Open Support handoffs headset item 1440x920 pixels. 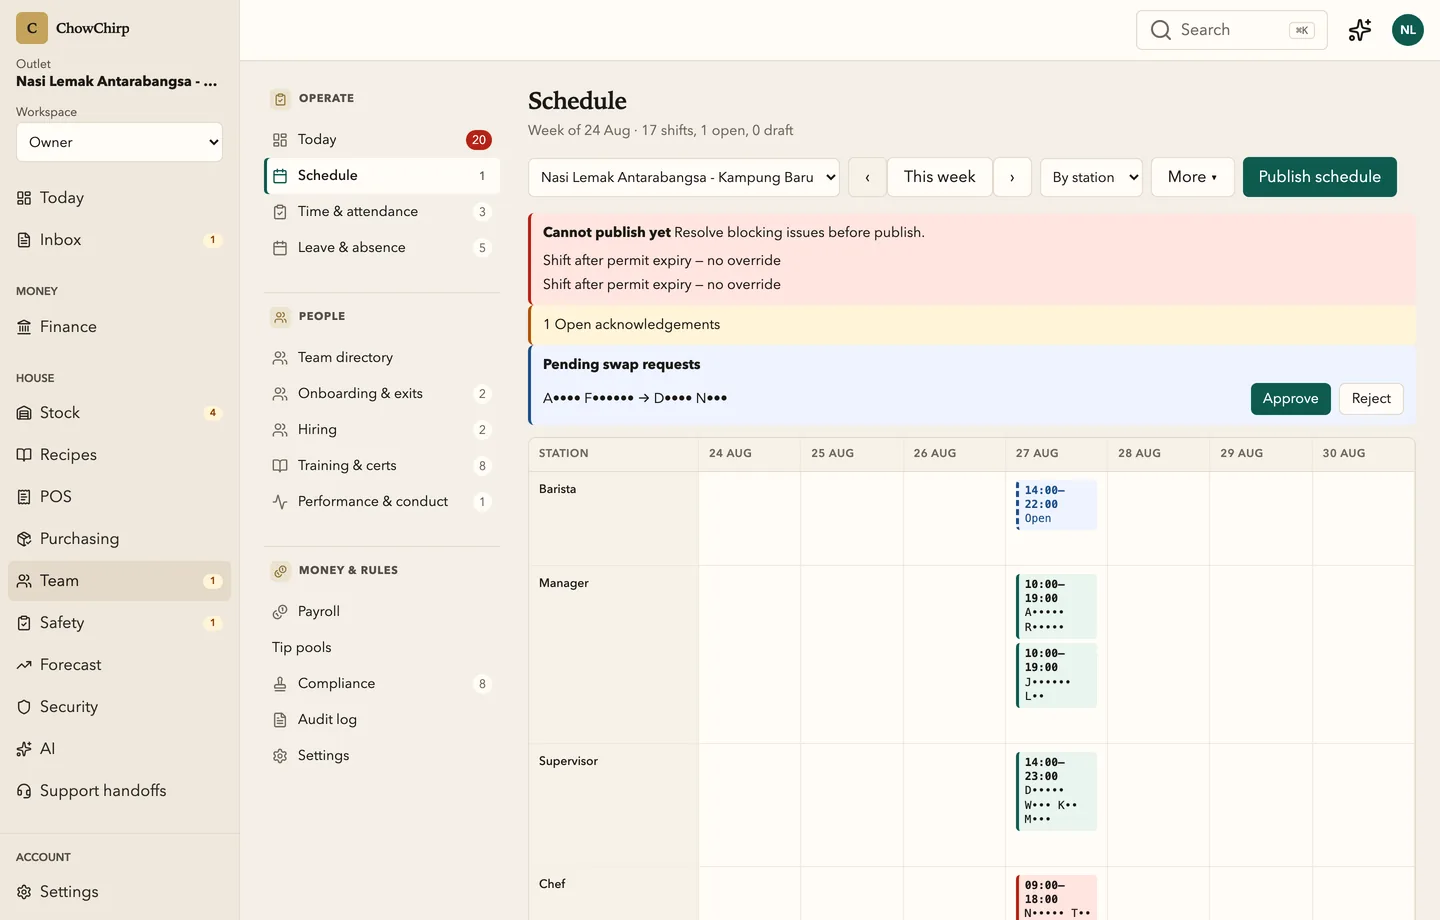[119, 791]
